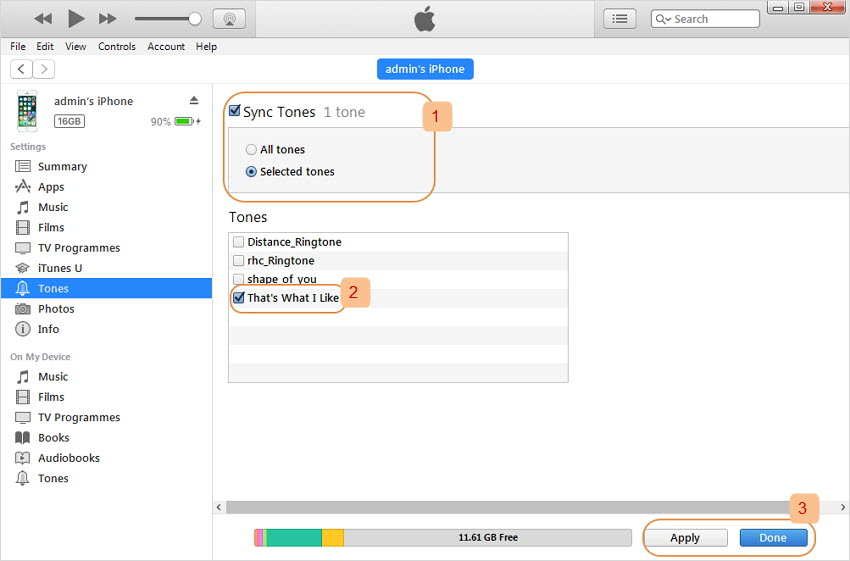Click the Done button

point(773,538)
